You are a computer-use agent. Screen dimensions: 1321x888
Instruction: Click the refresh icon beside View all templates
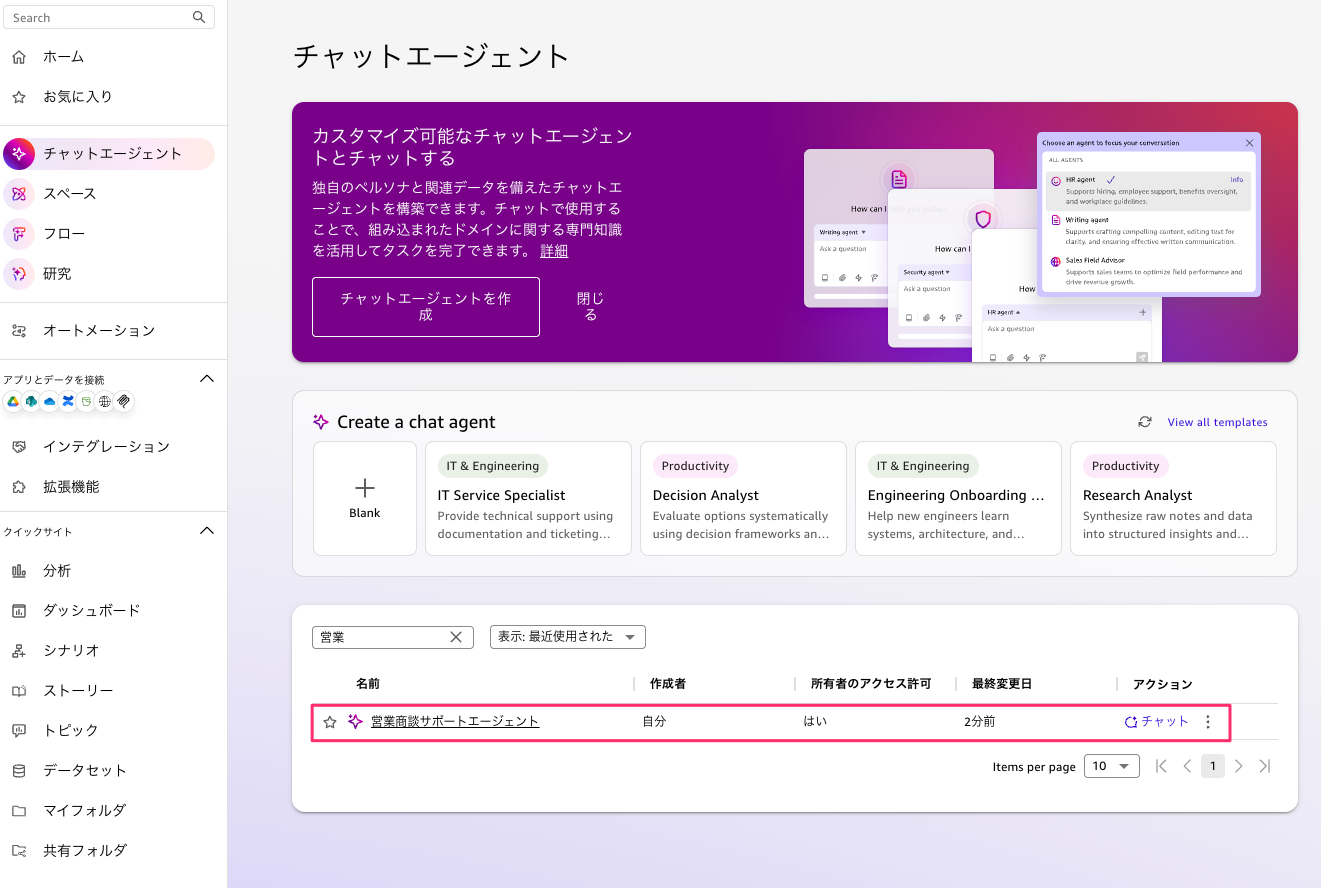pos(1145,421)
